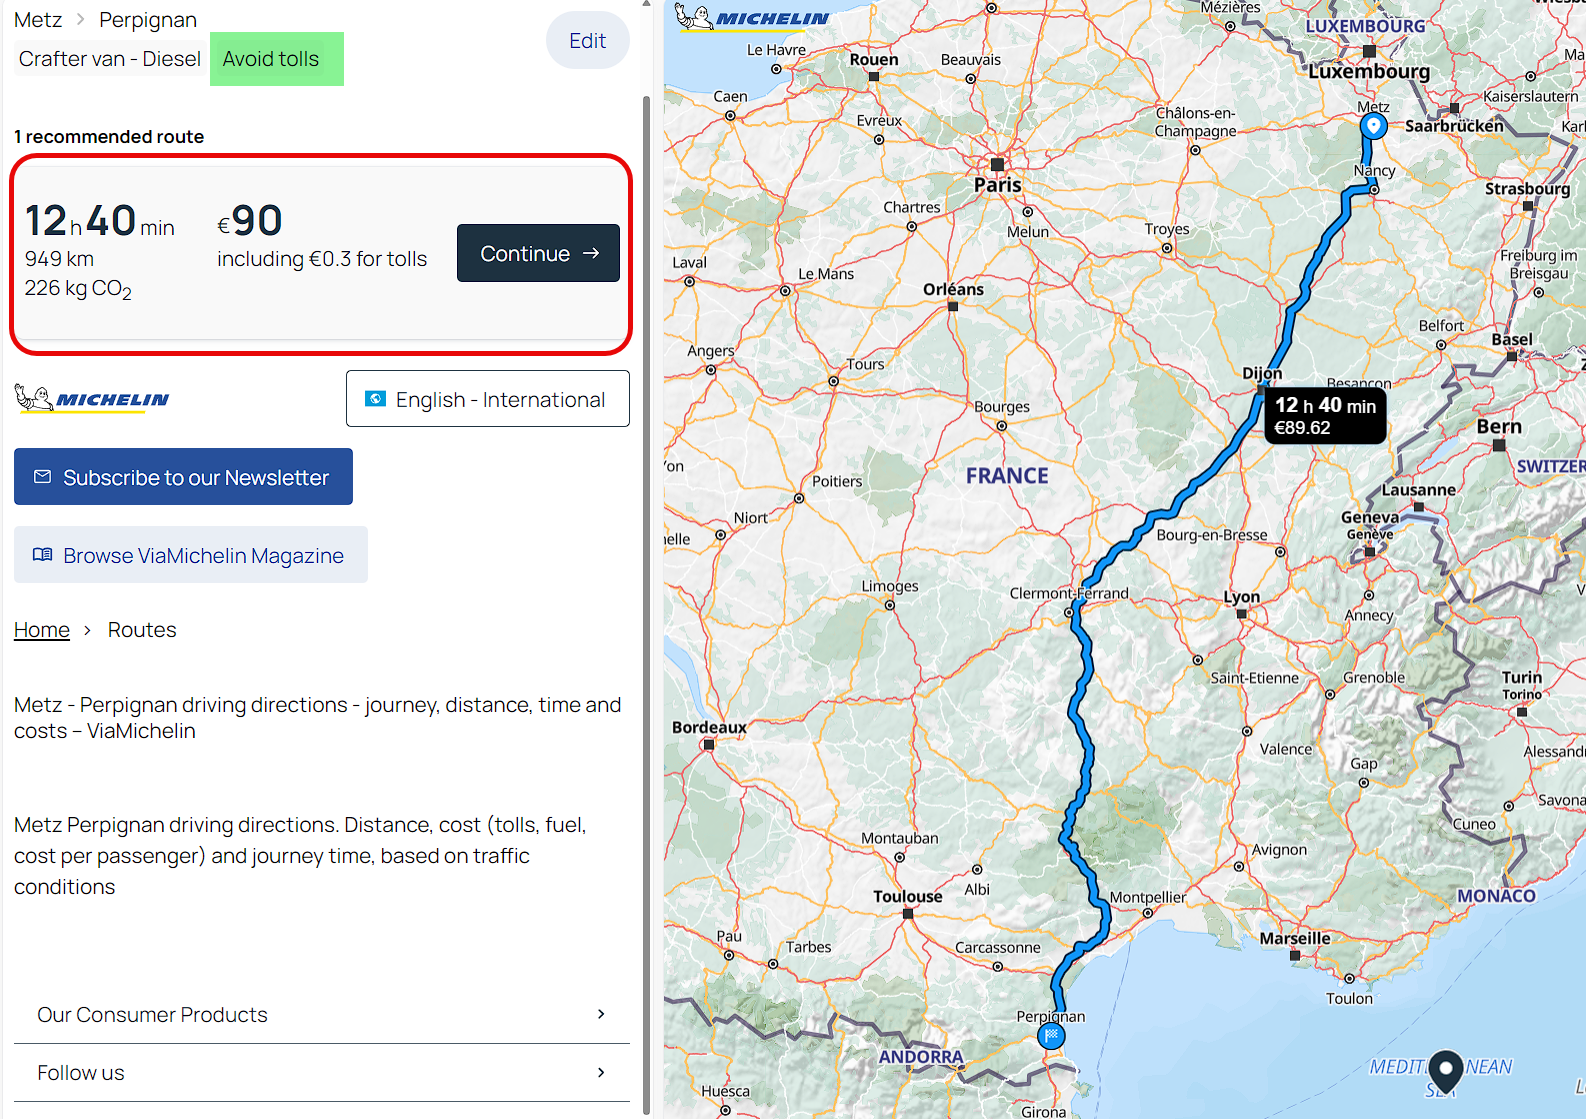Click the chevron beside Our Consumer Products
Image resolution: width=1586 pixels, height=1119 pixels.
pos(601,1014)
